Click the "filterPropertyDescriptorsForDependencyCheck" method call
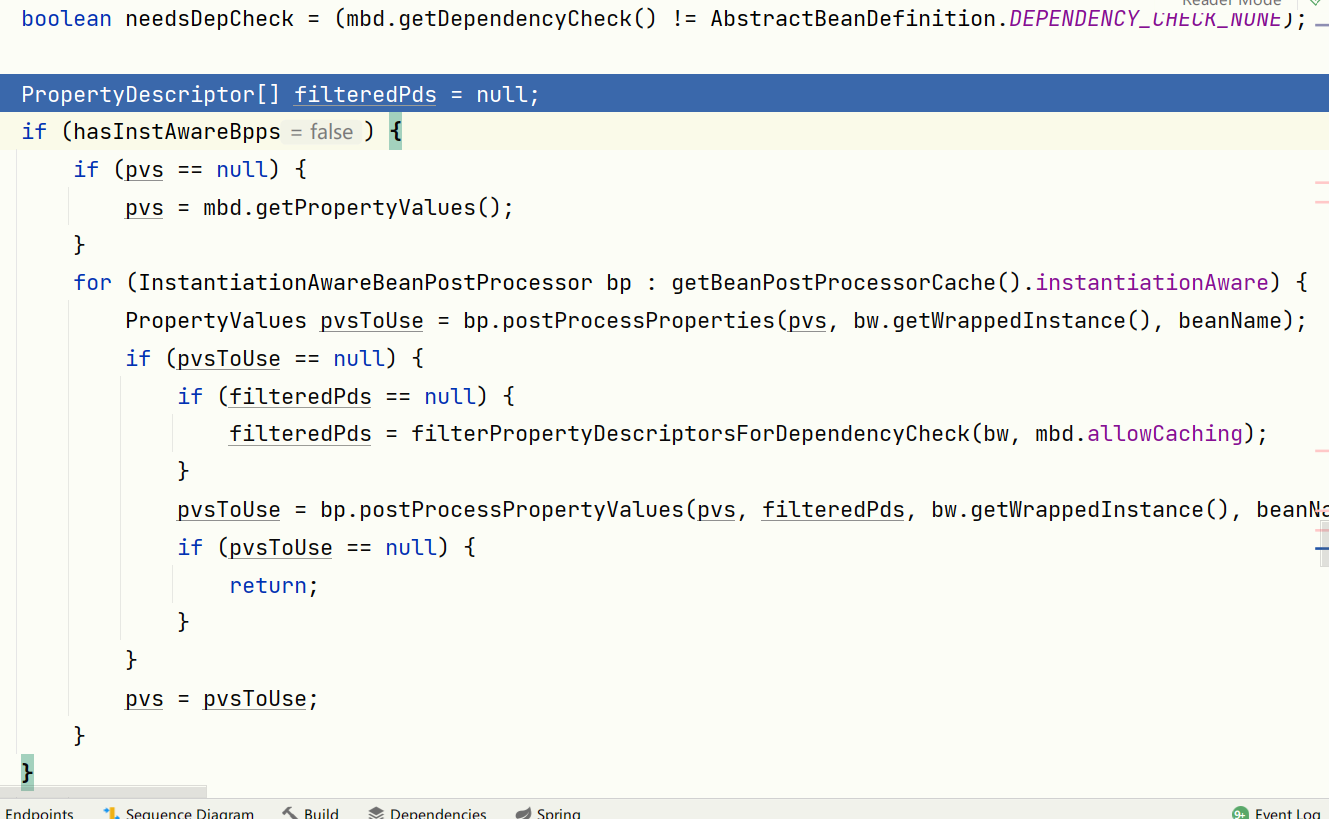Viewport: 1329px width, 819px height. [x=691, y=434]
